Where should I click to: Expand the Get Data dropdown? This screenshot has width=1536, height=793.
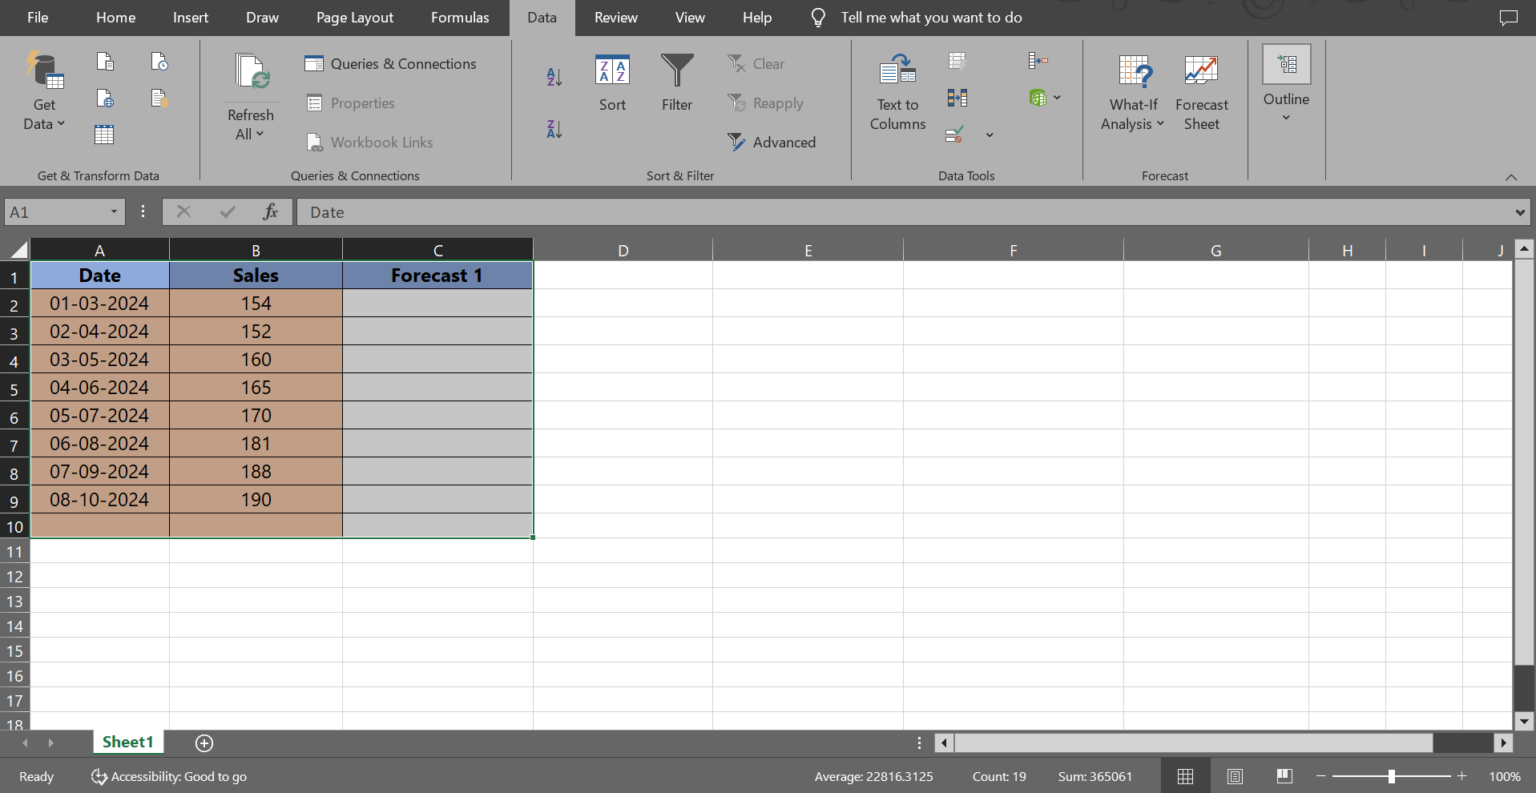tap(44, 124)
